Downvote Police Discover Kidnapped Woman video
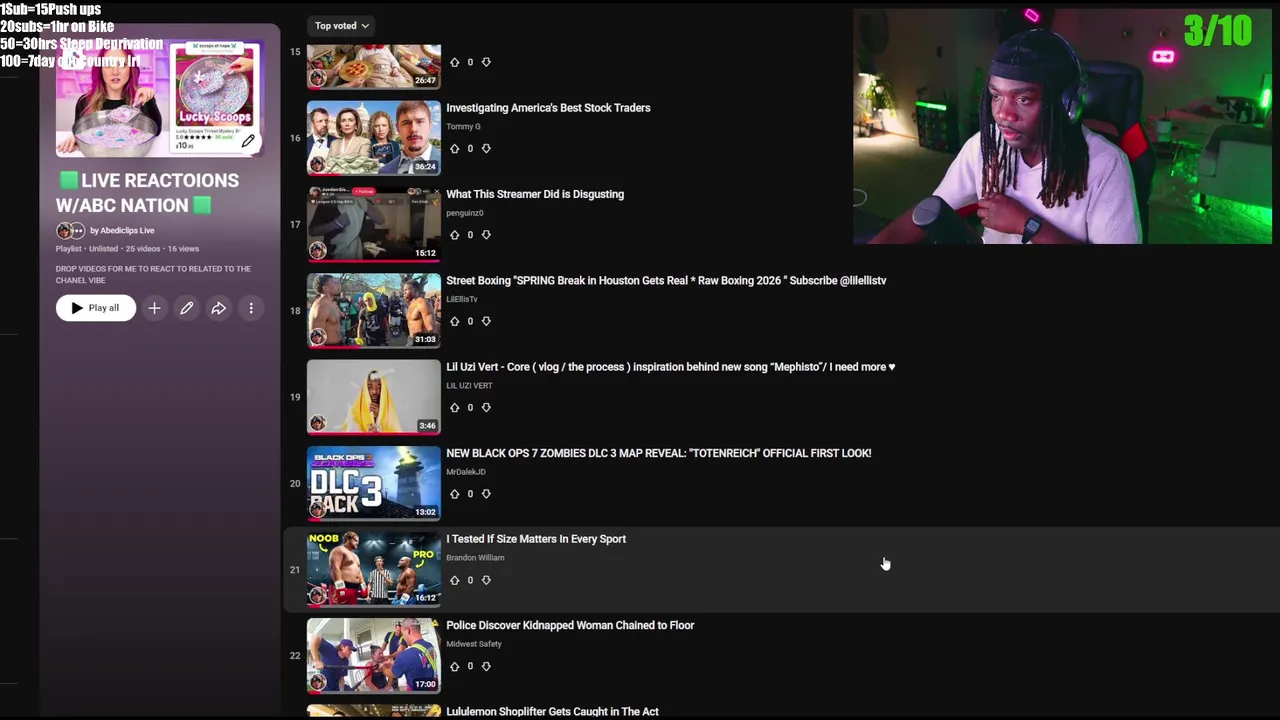The image size is (1280, 720). pyautogui.click(x=486, y=666)
